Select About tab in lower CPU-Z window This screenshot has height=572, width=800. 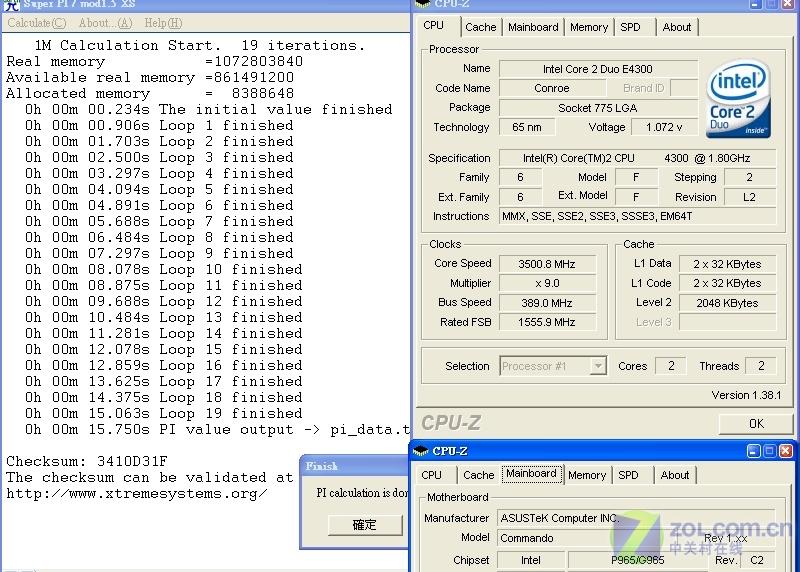click(x=674, y=475)
